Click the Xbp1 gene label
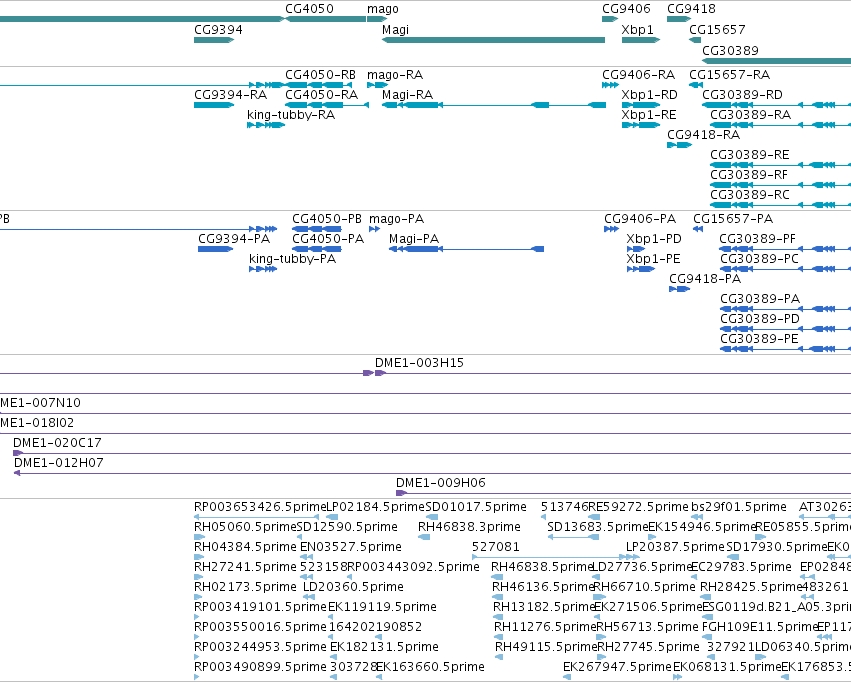Image resolution: width=851 pixels, height=682 pixels. [x=638, y=29]
